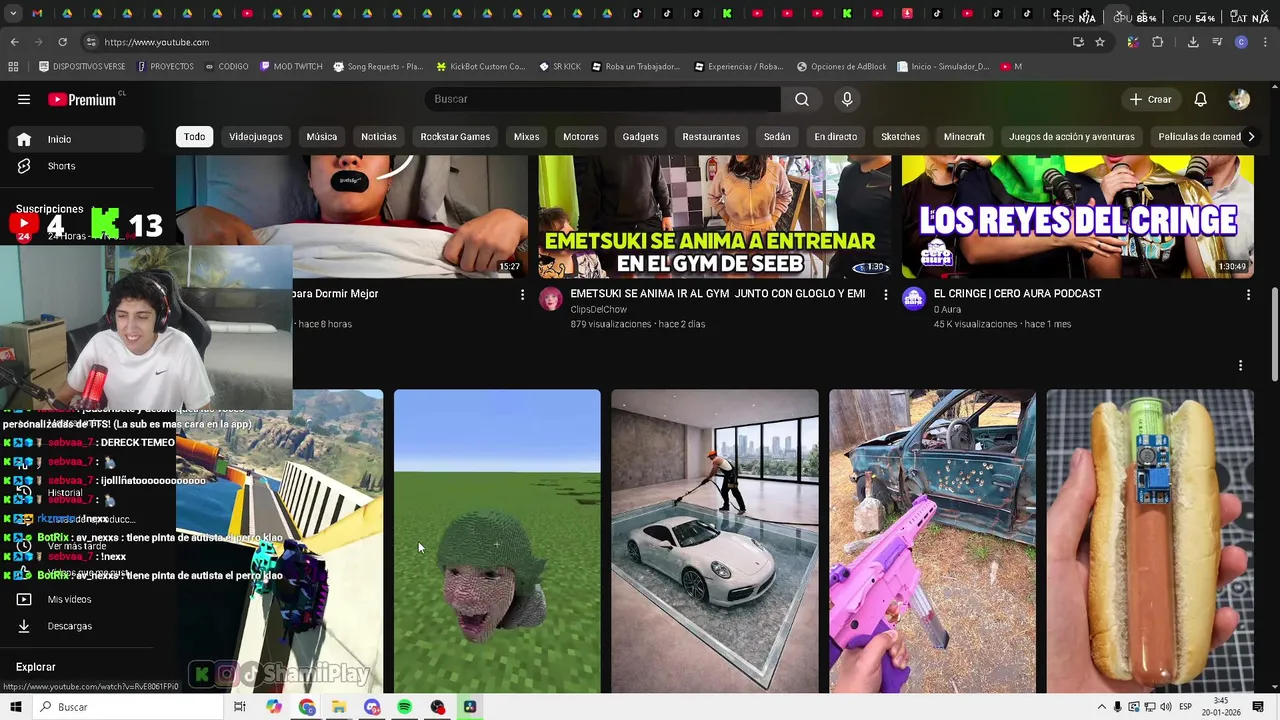Open the DISPOSITIVOS VERSE bookmark
The width and height of the screenshot is (1280, 720).
click(82, 67)
